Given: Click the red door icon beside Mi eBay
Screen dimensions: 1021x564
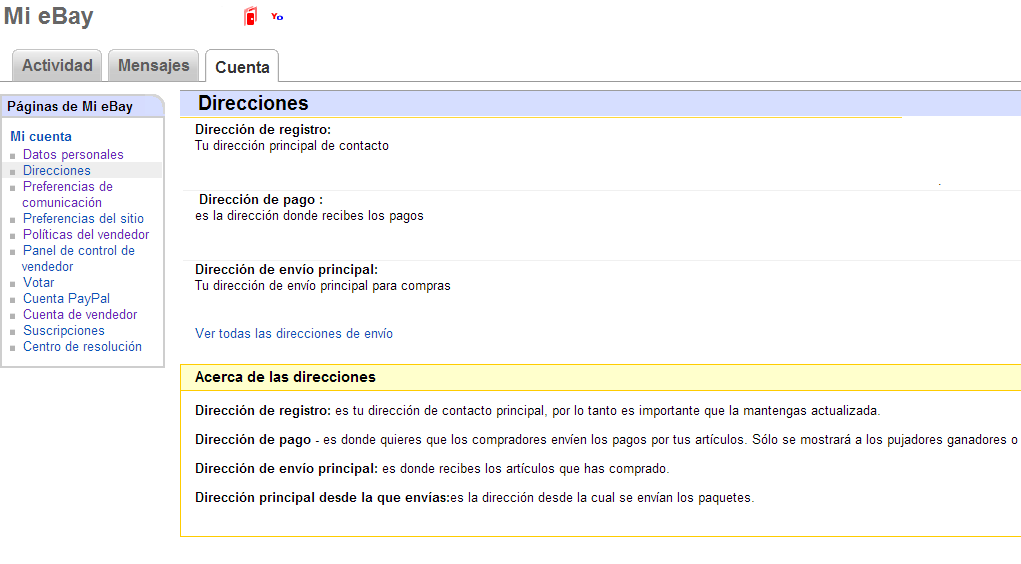Looking at the screenshot, I should [251, 16].
